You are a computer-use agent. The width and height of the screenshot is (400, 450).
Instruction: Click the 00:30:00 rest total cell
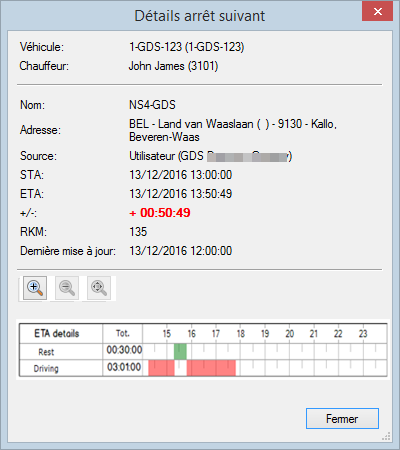coord(124,350)
